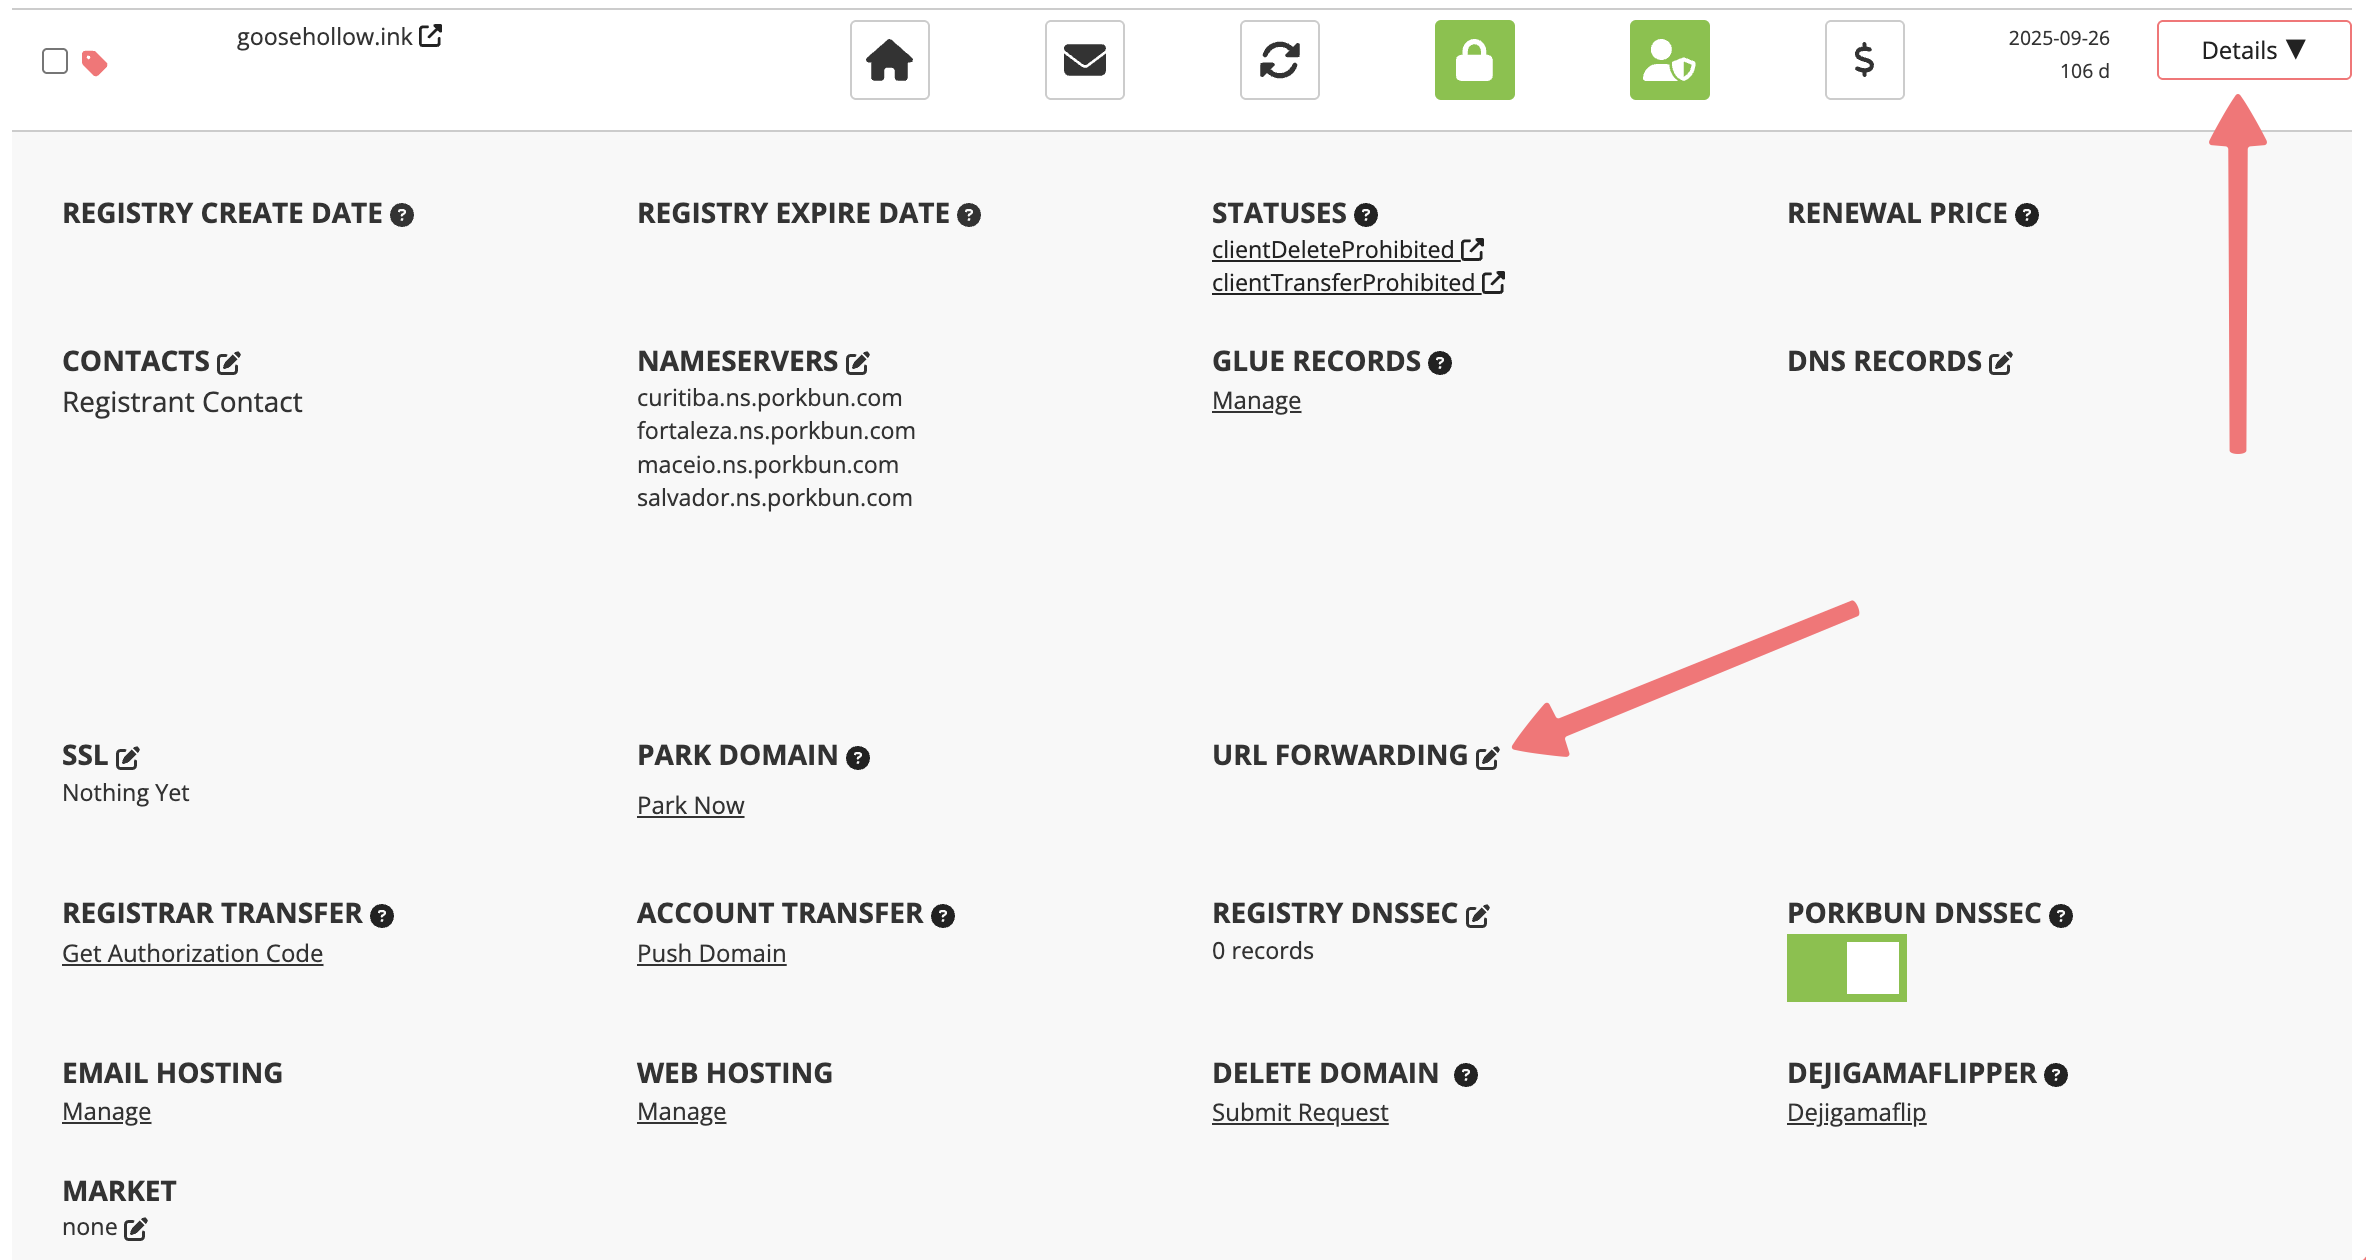
Task: Show help for Registrar Transfer
Action: tap(382, 916)
